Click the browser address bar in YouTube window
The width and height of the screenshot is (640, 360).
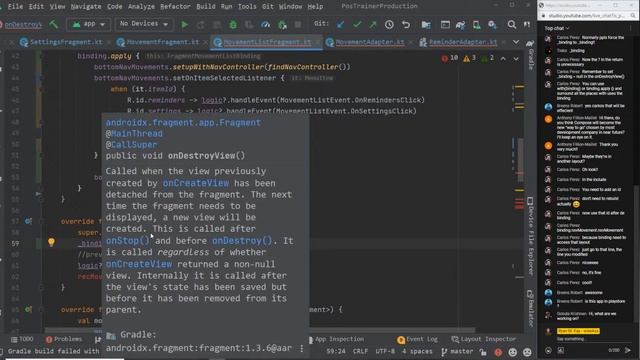pyautogui.click(x=586, y=16)
